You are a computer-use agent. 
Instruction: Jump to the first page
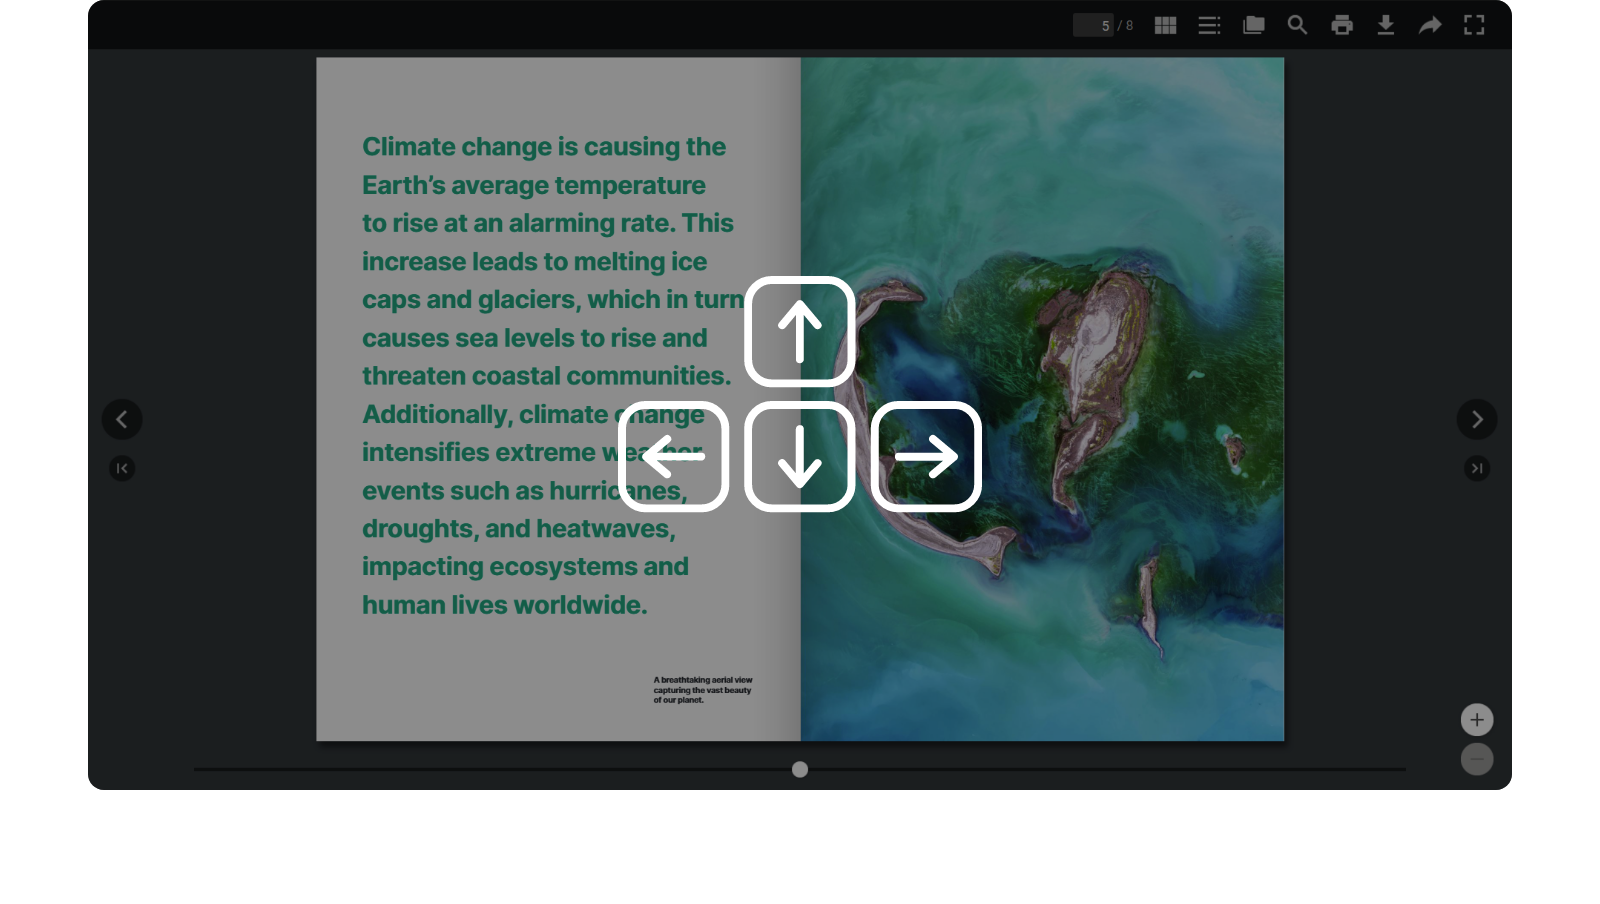(122, 468)
